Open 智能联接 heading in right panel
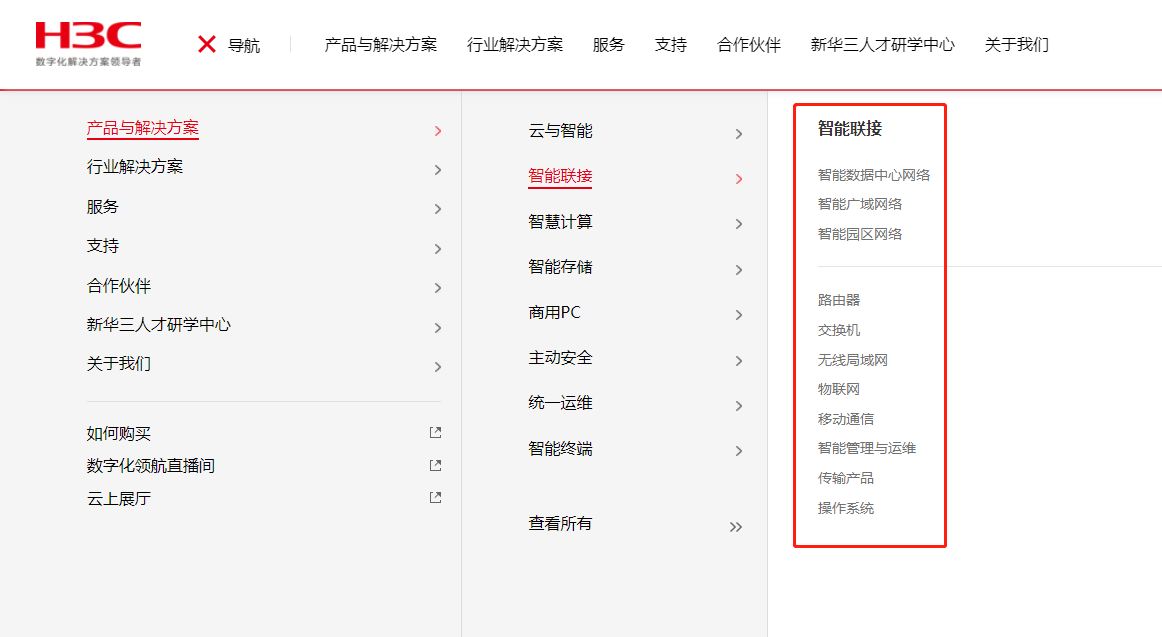The height and width of the screenshot is (637, 1162). pyautogui.click(x=850, y=129)
